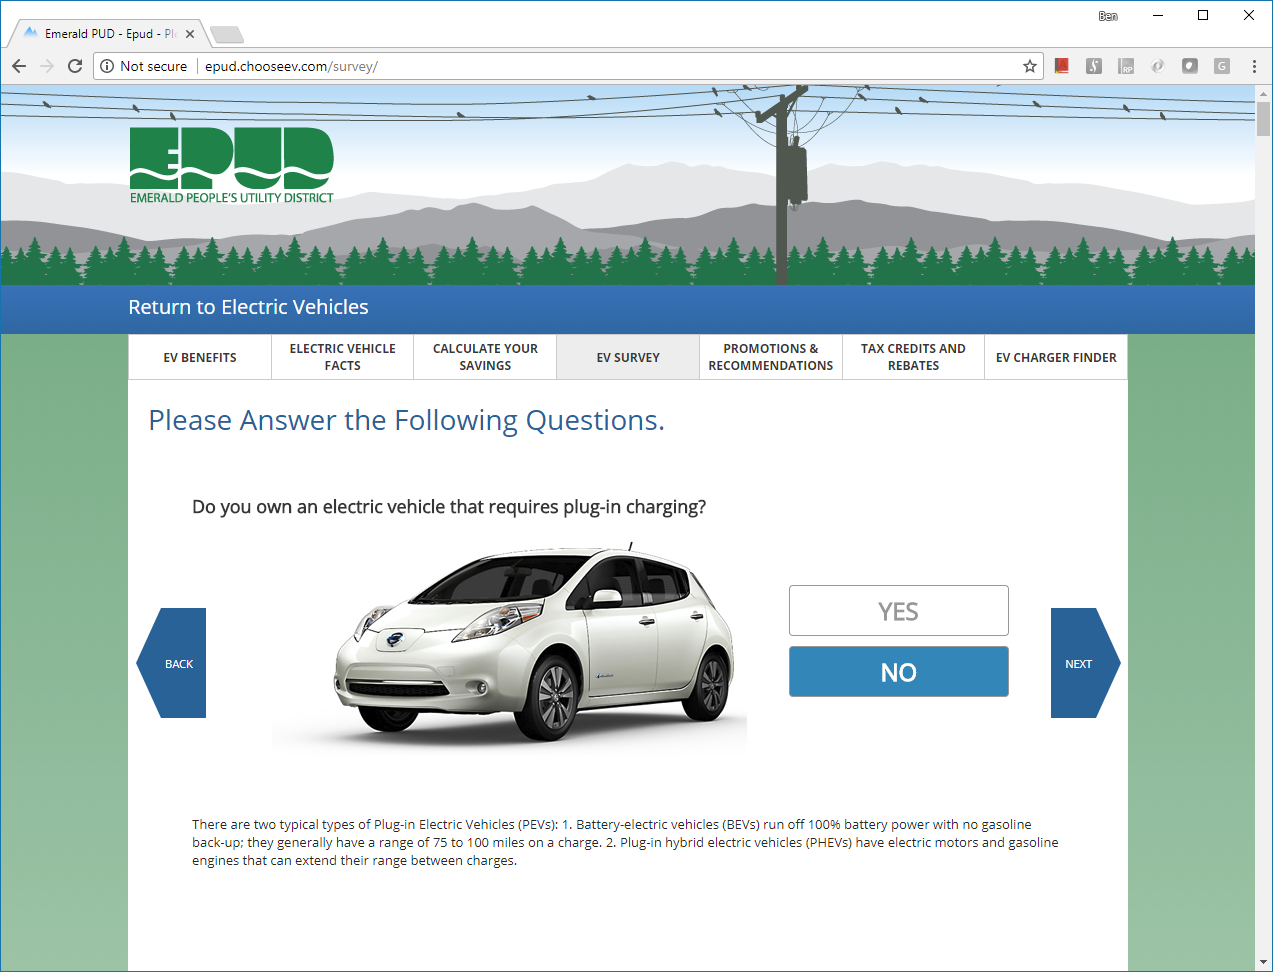The image size is (1273, 972).
Task: Open the Chrome three-dot menu
Action: click(x=1254, y=66)
